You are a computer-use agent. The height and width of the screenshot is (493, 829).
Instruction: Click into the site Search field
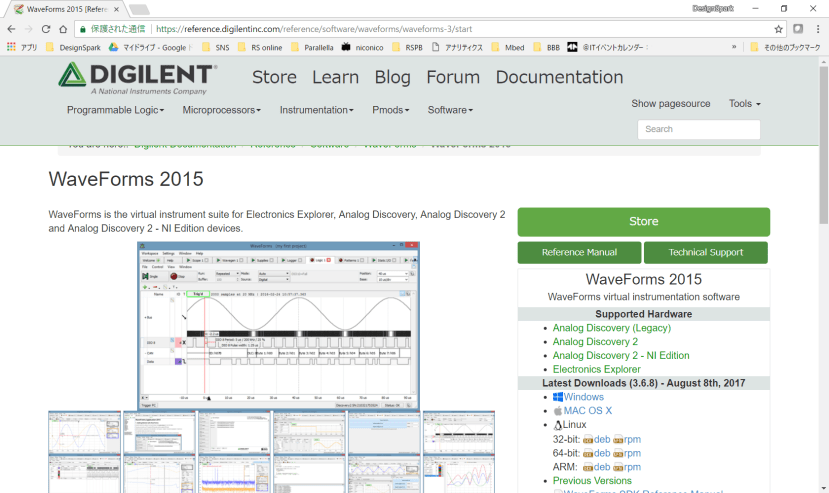click(699, 129)
